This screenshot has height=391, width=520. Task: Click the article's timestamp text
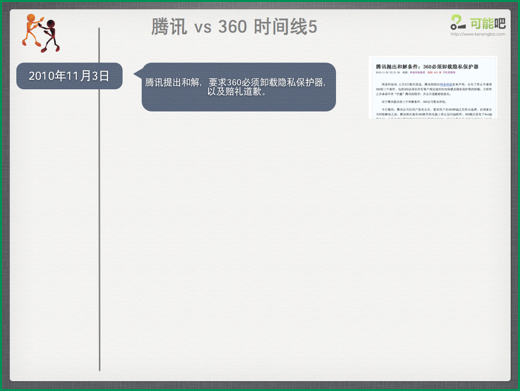[388, 72]
